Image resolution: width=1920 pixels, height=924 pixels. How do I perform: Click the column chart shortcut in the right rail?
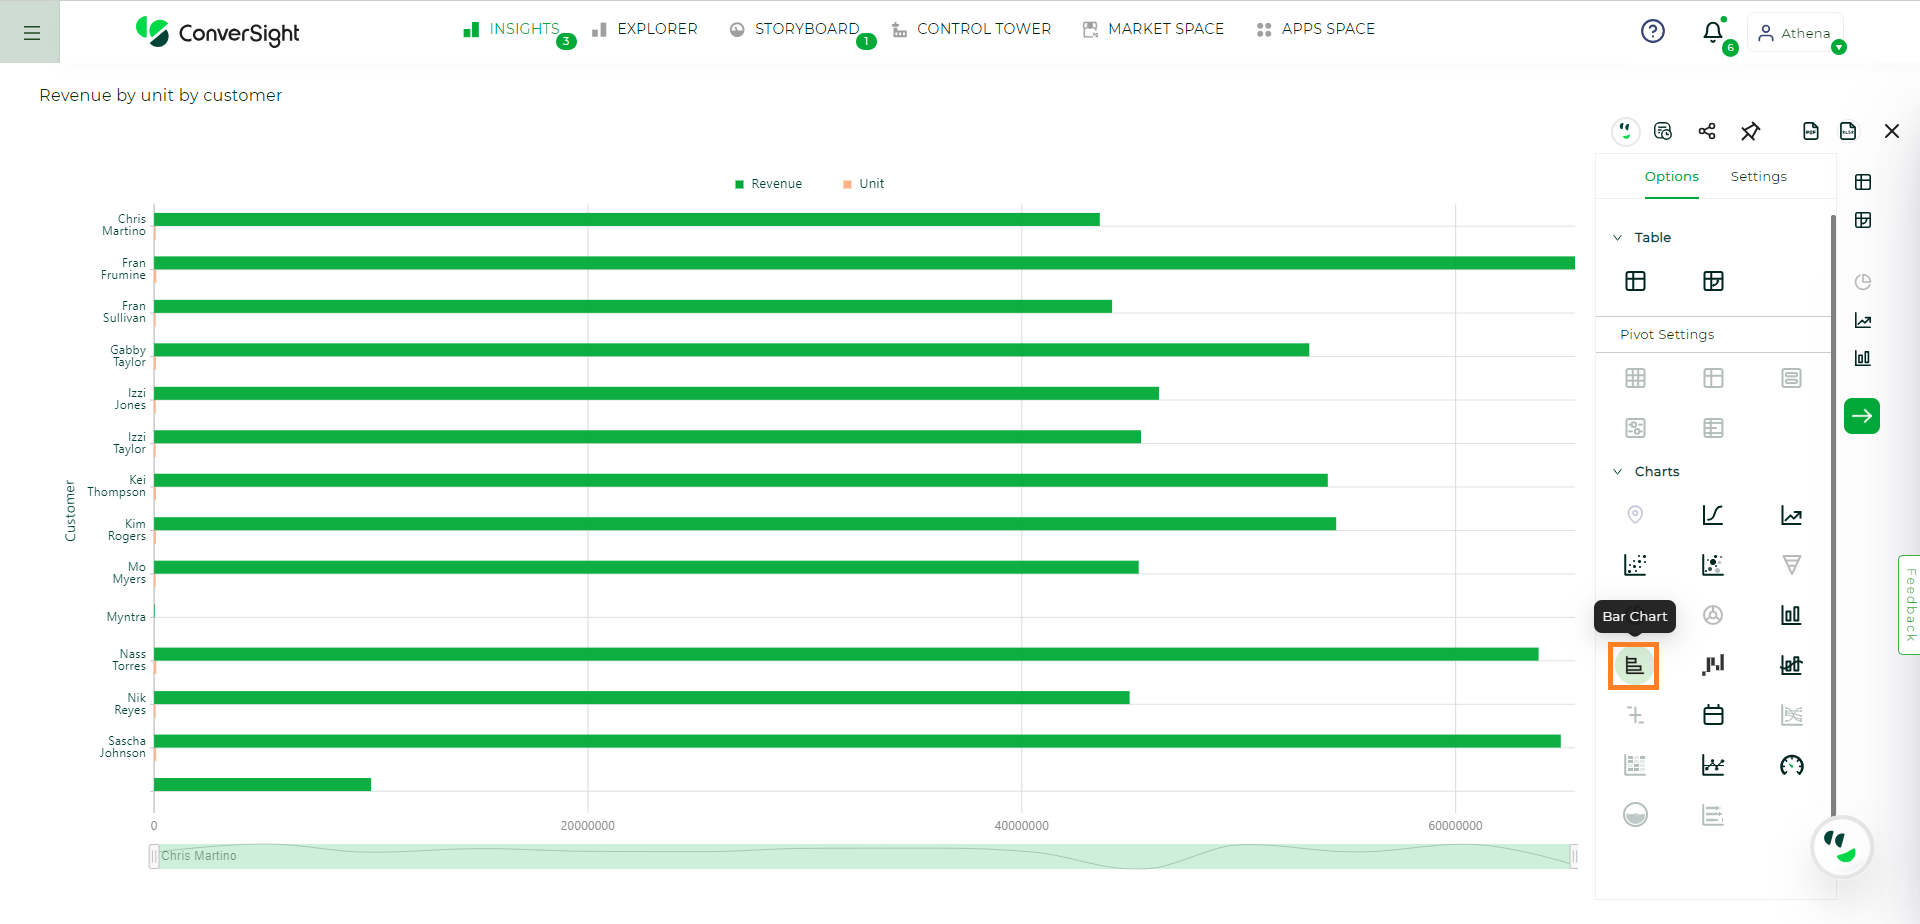coord(1863,358)
